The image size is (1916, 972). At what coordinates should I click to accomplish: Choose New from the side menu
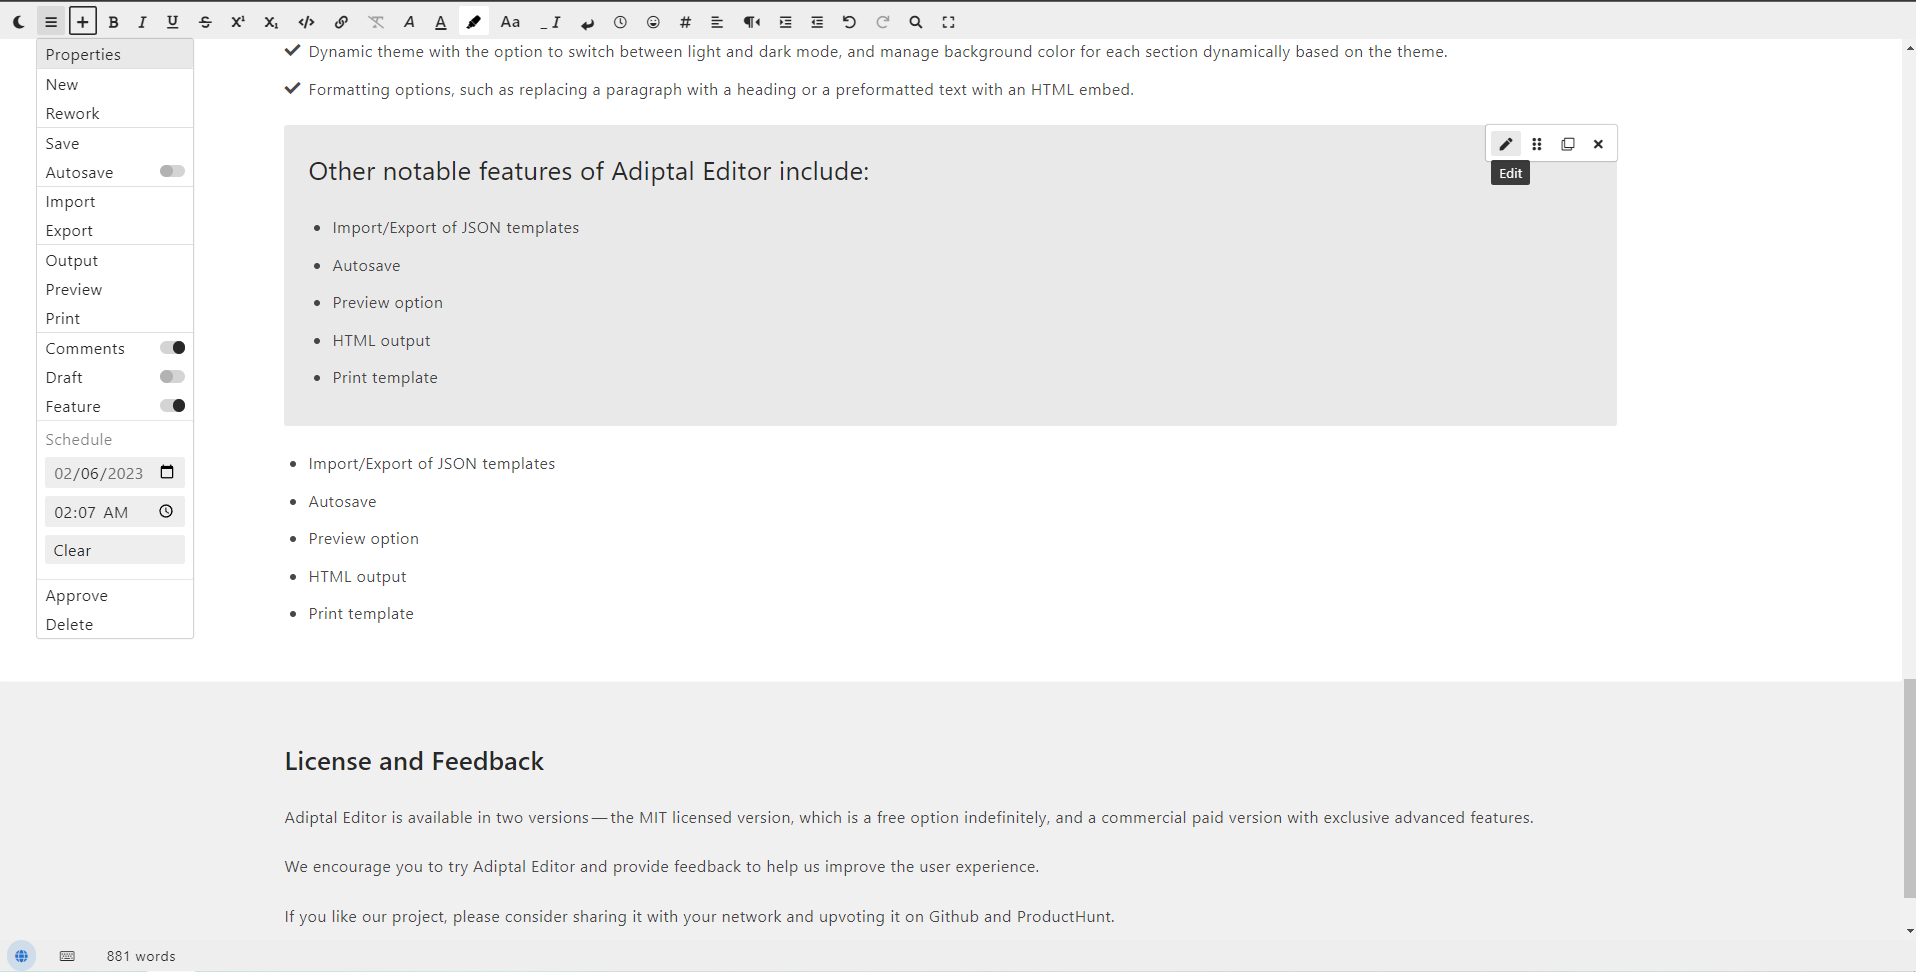click(x=115, y=84)
